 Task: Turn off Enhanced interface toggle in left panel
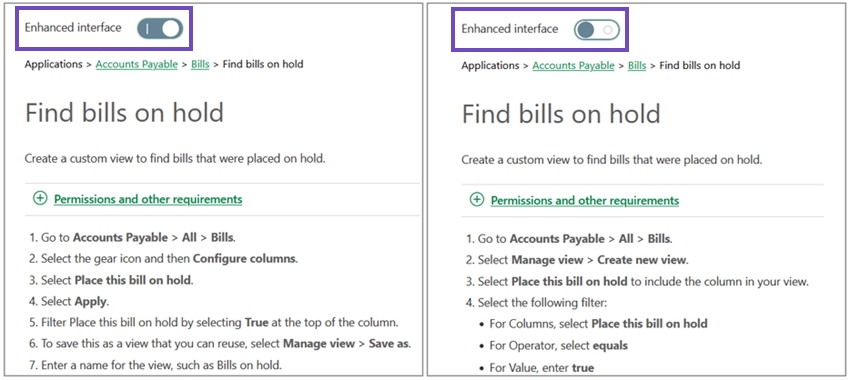[x=160, y=29]
